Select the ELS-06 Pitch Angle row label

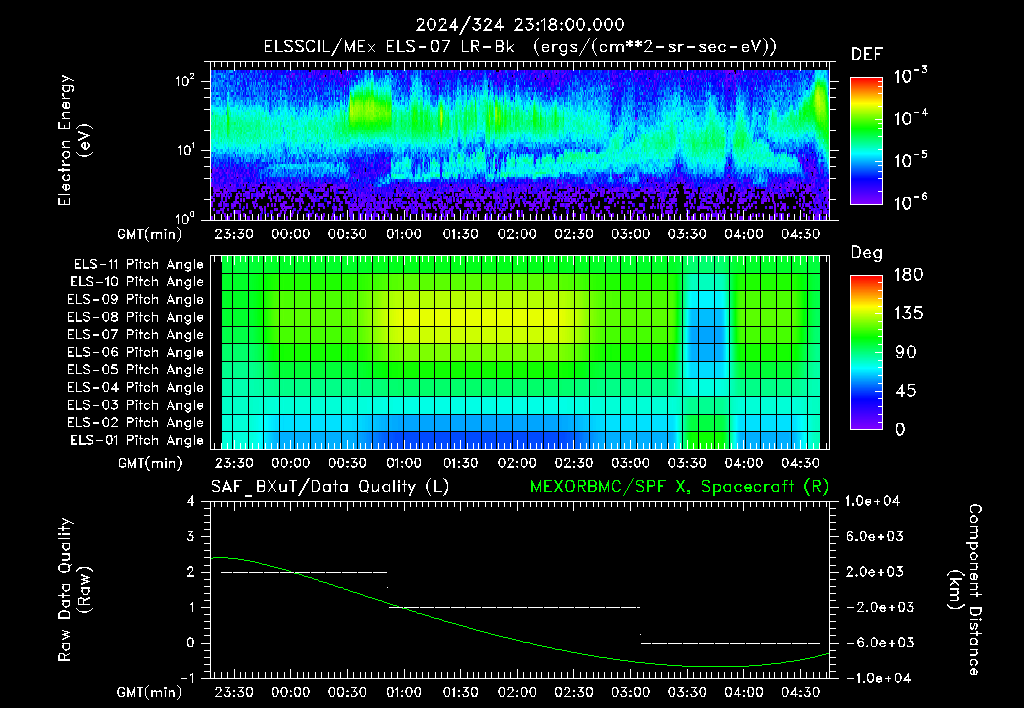135,353
